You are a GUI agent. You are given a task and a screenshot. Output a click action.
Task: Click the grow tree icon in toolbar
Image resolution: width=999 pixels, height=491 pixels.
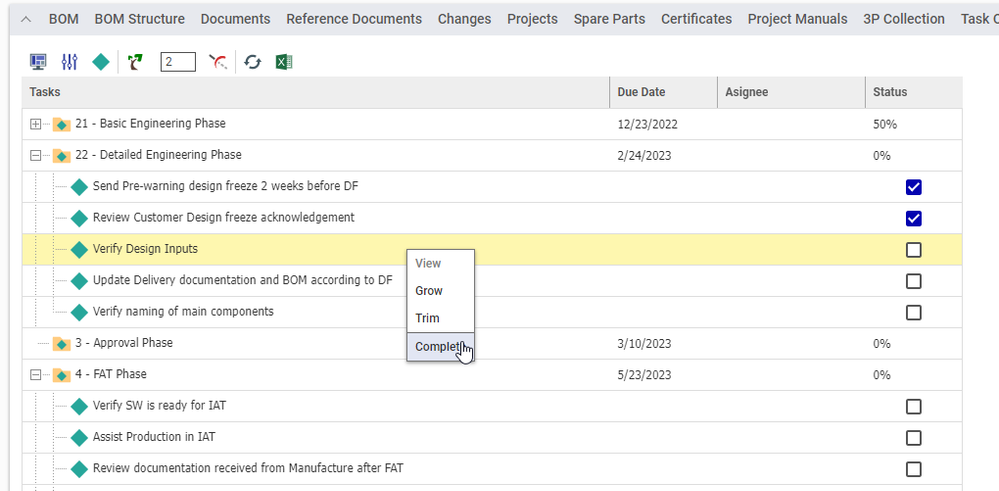[x=136, y=62]
